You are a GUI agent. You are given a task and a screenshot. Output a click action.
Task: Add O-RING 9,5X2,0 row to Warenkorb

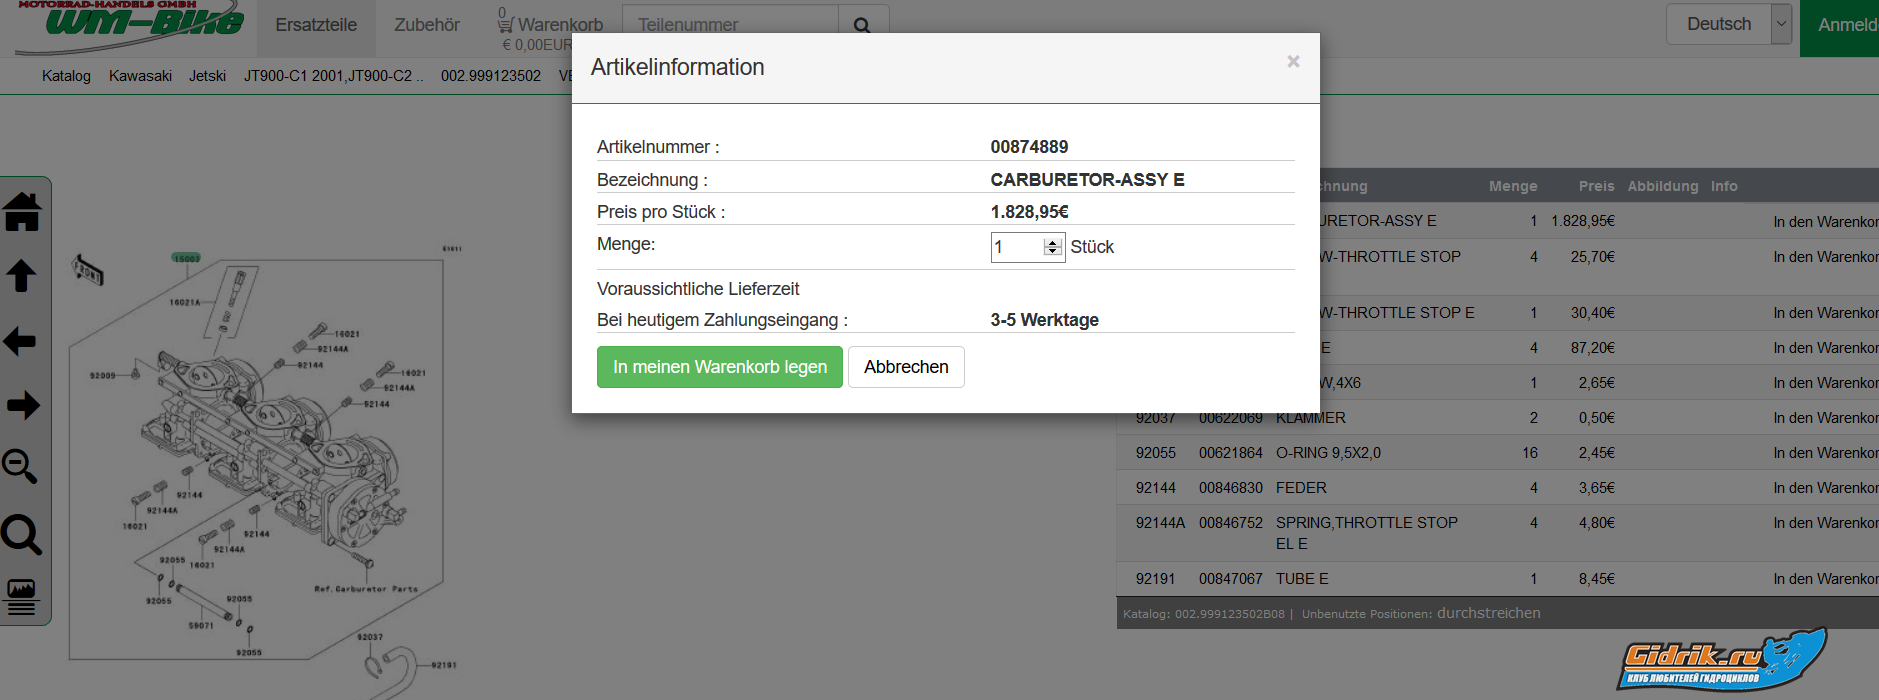tap(1825, 453)
